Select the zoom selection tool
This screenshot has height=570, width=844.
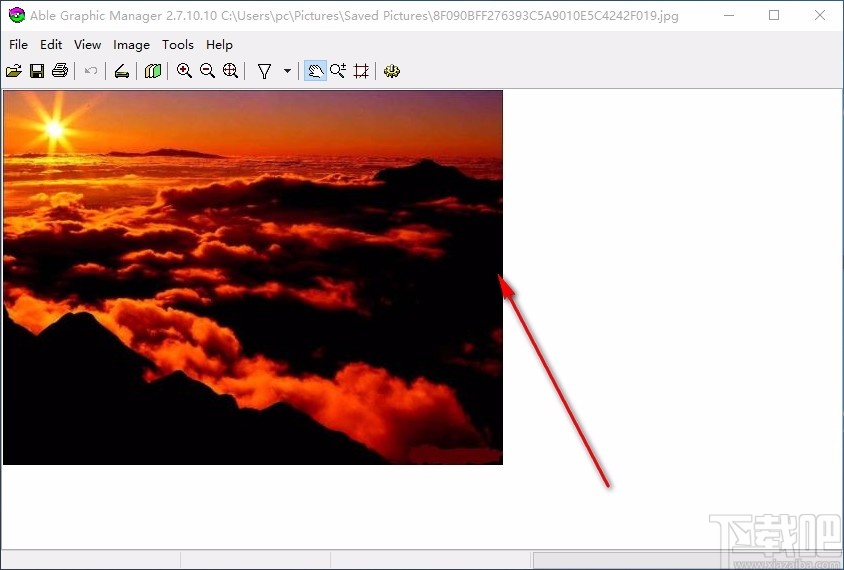338,71
